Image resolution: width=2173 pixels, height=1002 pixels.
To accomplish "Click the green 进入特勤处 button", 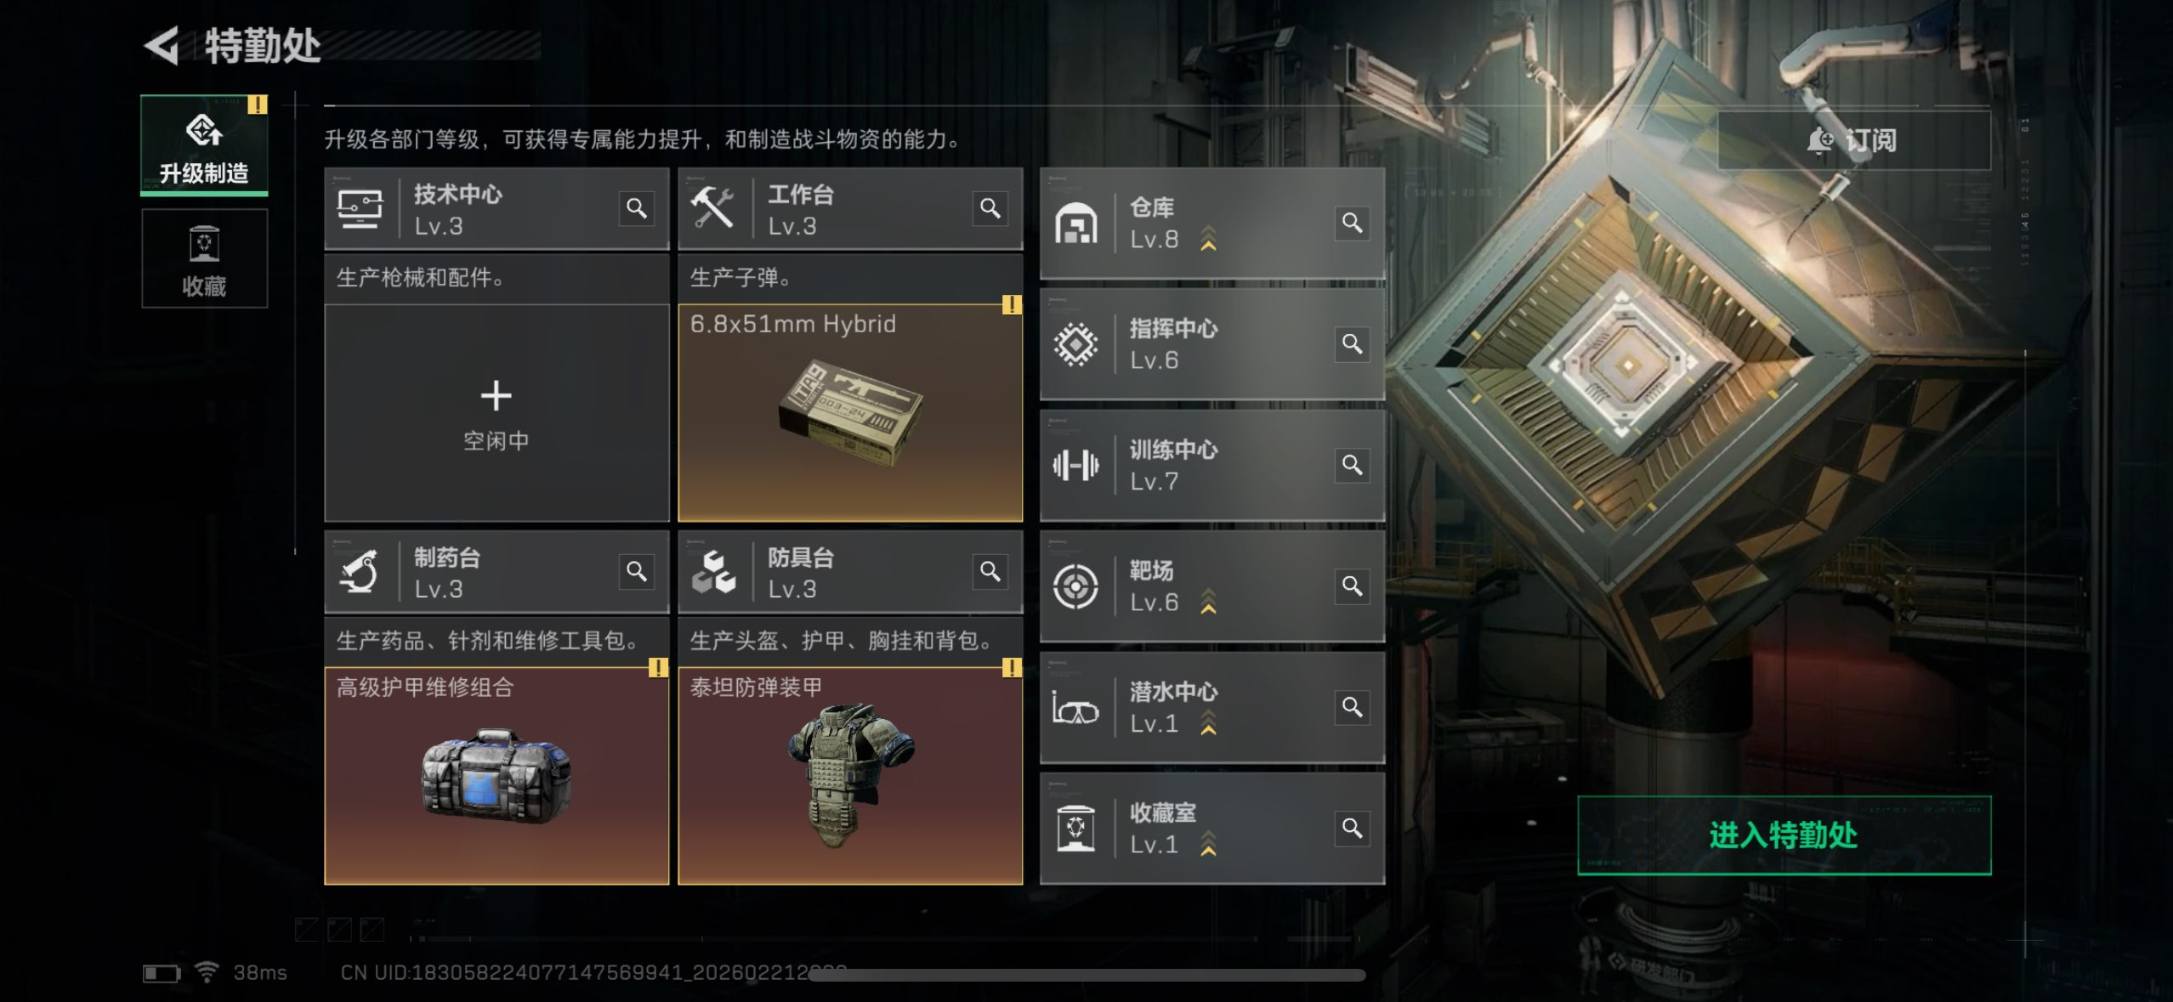I will [1784, 835].
